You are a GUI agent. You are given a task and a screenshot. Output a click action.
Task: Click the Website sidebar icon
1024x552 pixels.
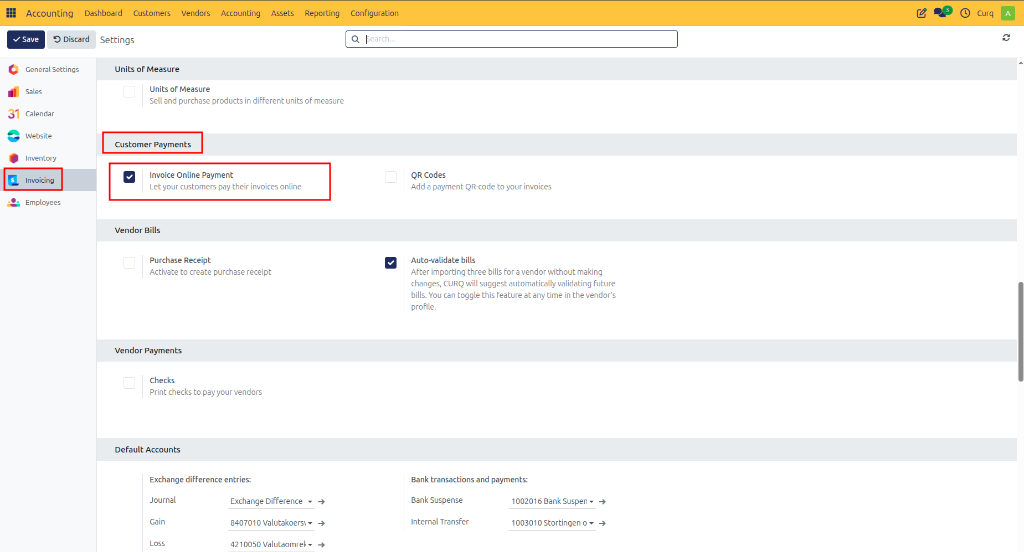tap(14, 136)
